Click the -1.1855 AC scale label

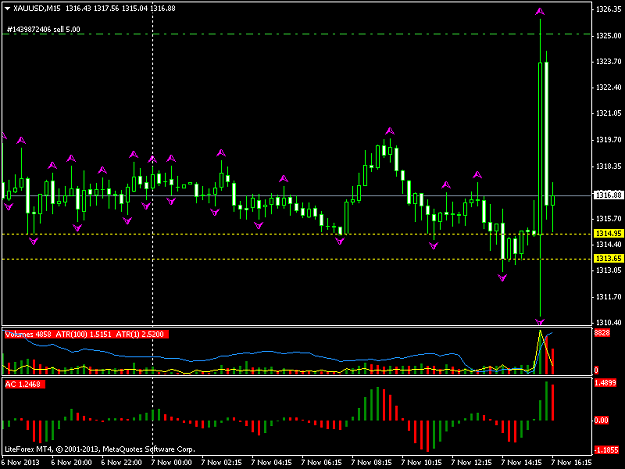[x=606, y=450]
